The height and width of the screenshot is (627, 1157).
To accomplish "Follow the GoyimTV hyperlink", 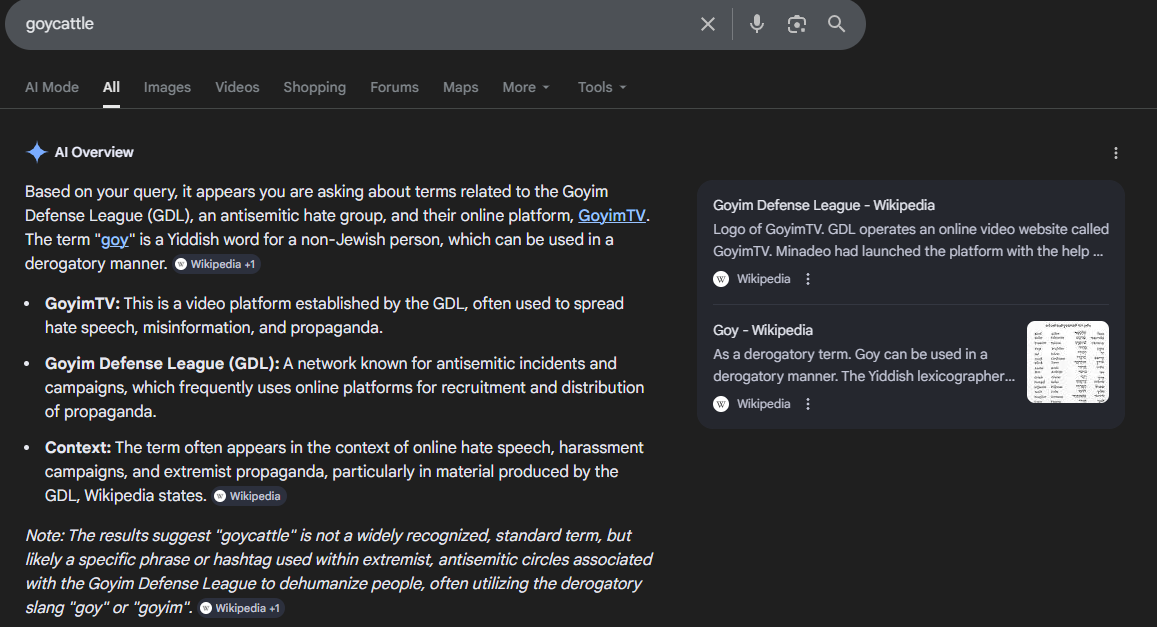I will point(614,216).
